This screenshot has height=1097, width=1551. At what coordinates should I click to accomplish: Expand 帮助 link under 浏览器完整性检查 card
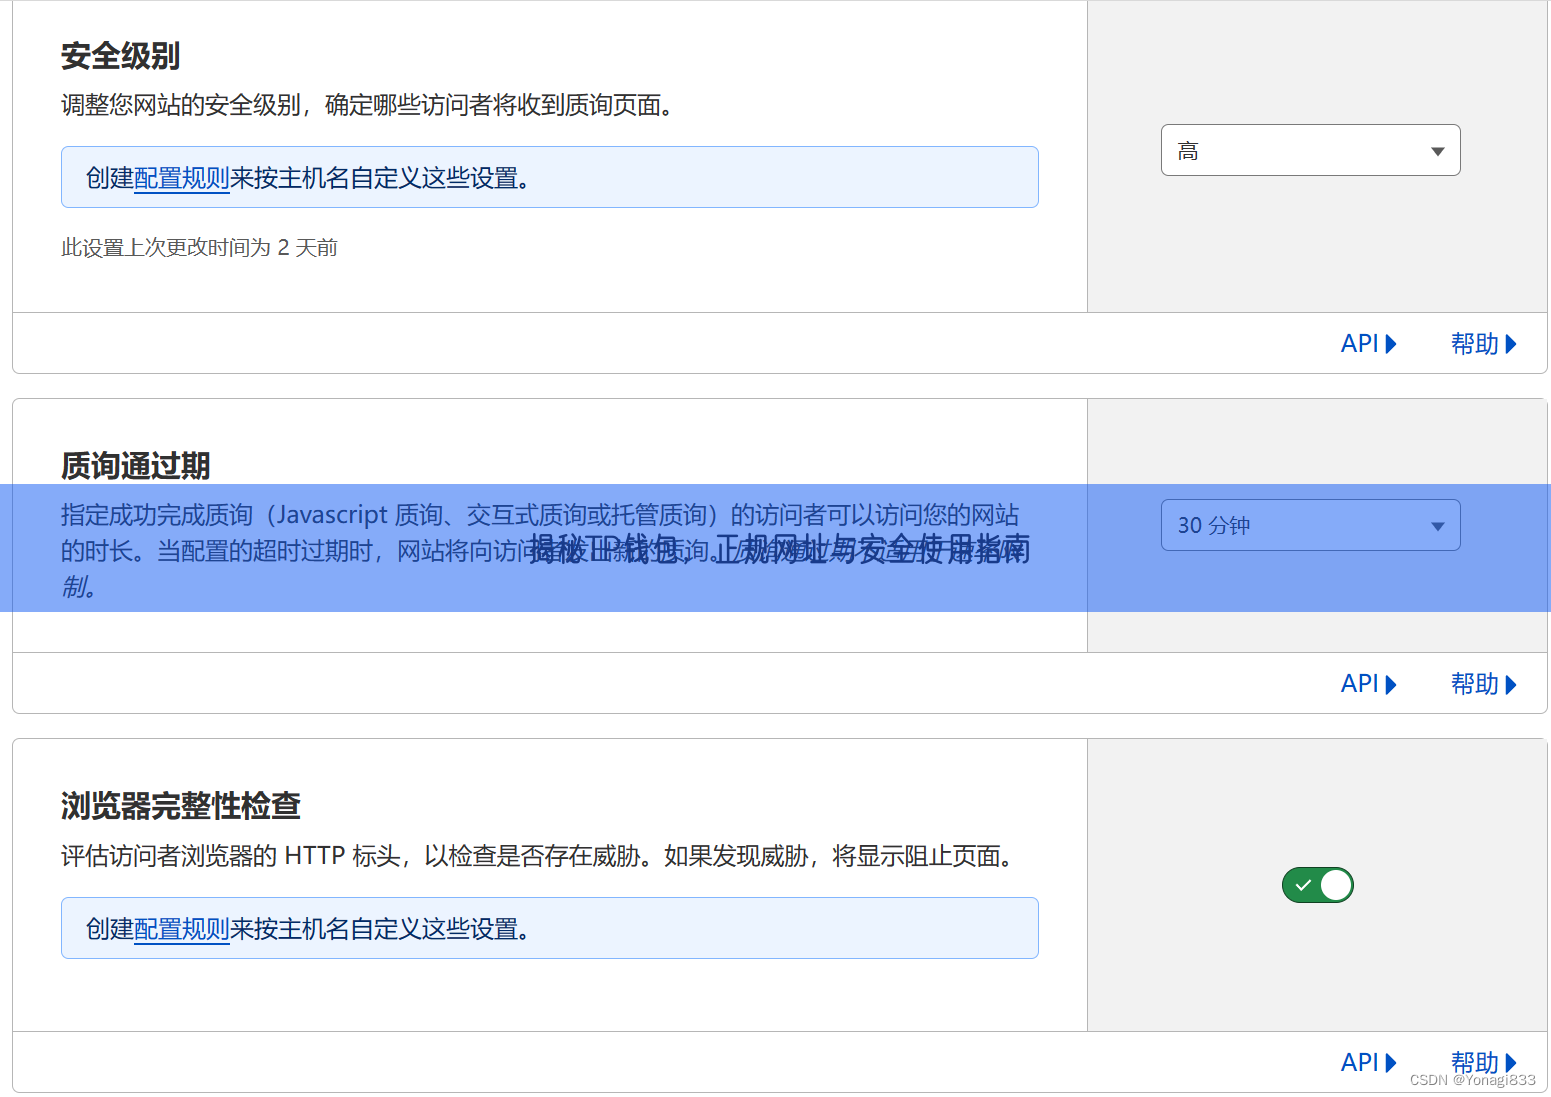pos(1484,1062)
